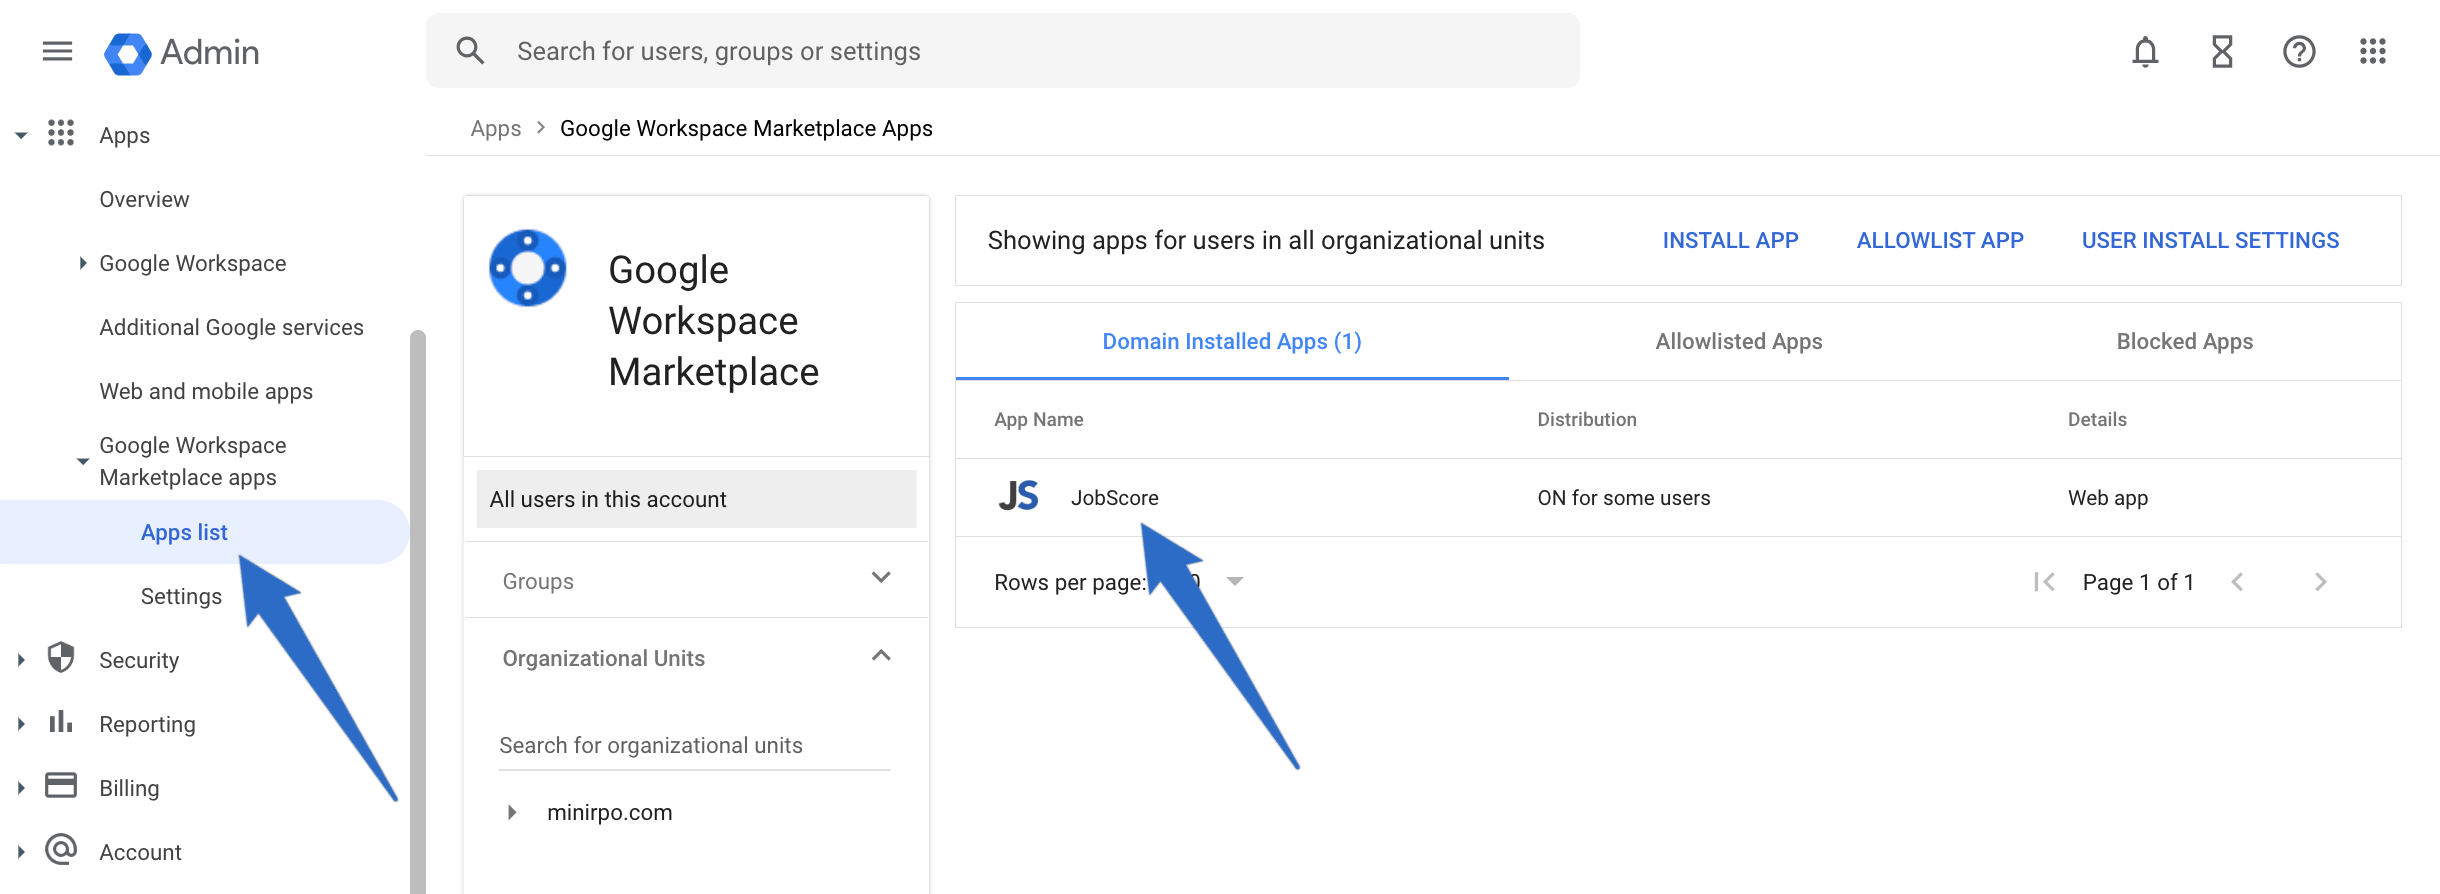Click the Security label in sidebar
The image size is (2440, 894).
pos(139,660)
